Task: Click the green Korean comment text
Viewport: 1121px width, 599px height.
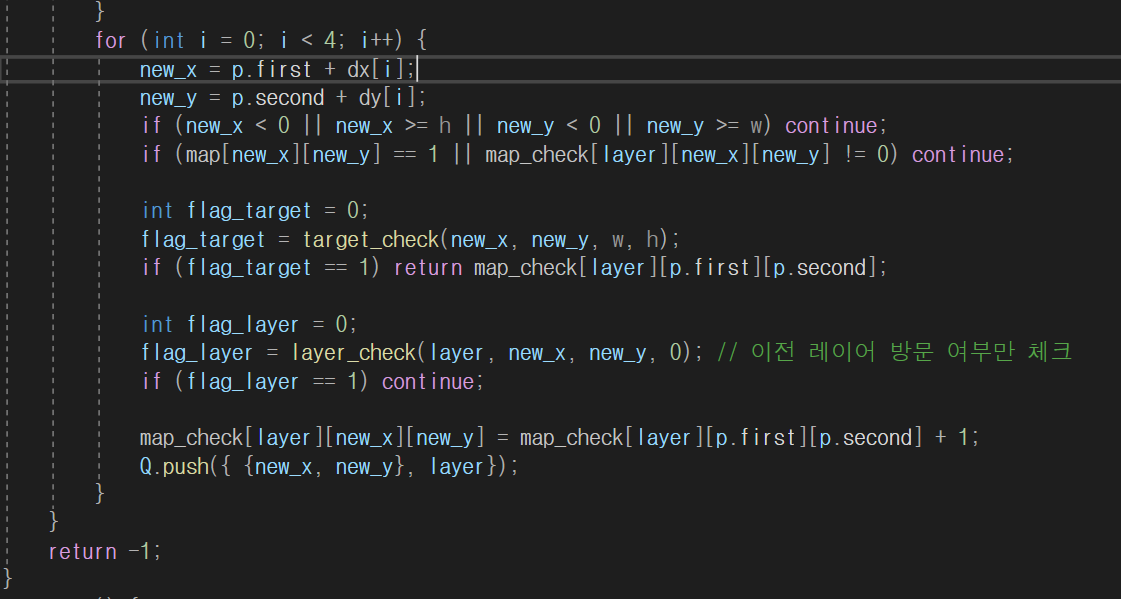Action: point(894,352)
